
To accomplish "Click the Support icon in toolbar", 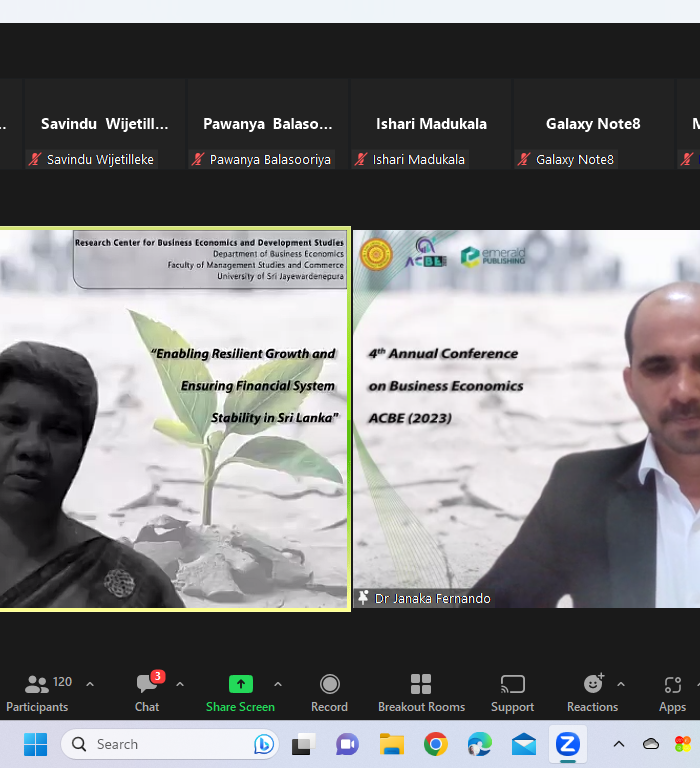I will tap(512, 692).
